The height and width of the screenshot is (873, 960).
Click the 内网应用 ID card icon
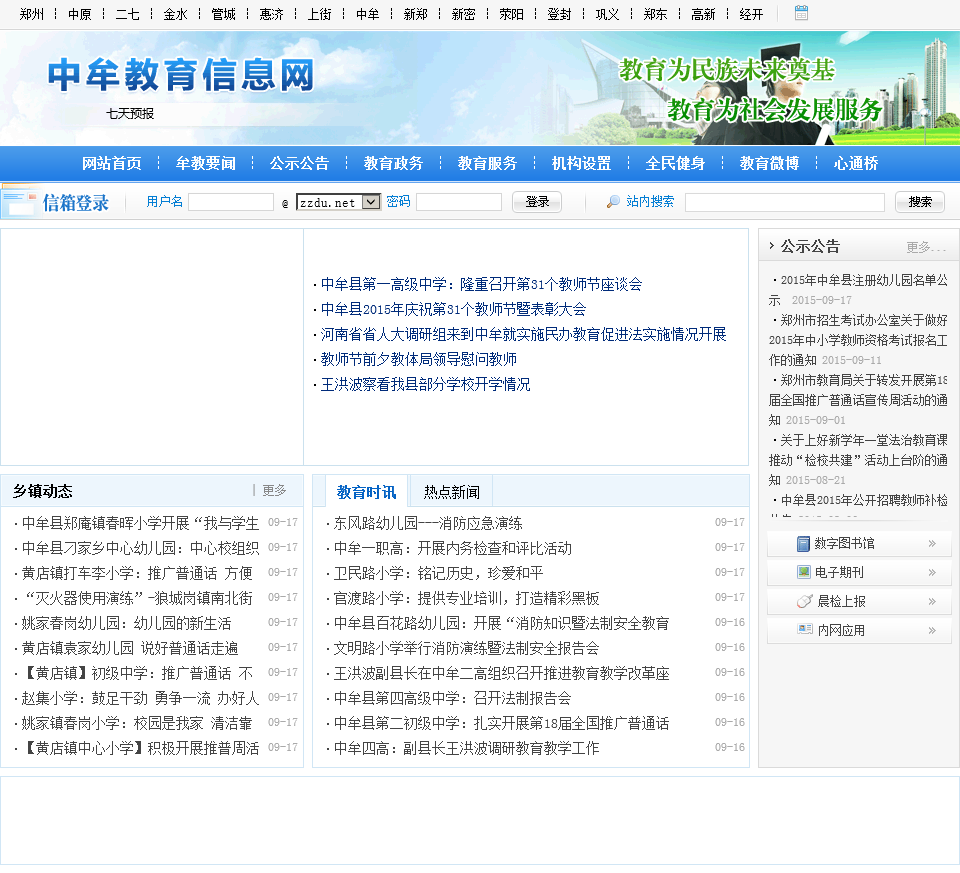click(804, 630)
